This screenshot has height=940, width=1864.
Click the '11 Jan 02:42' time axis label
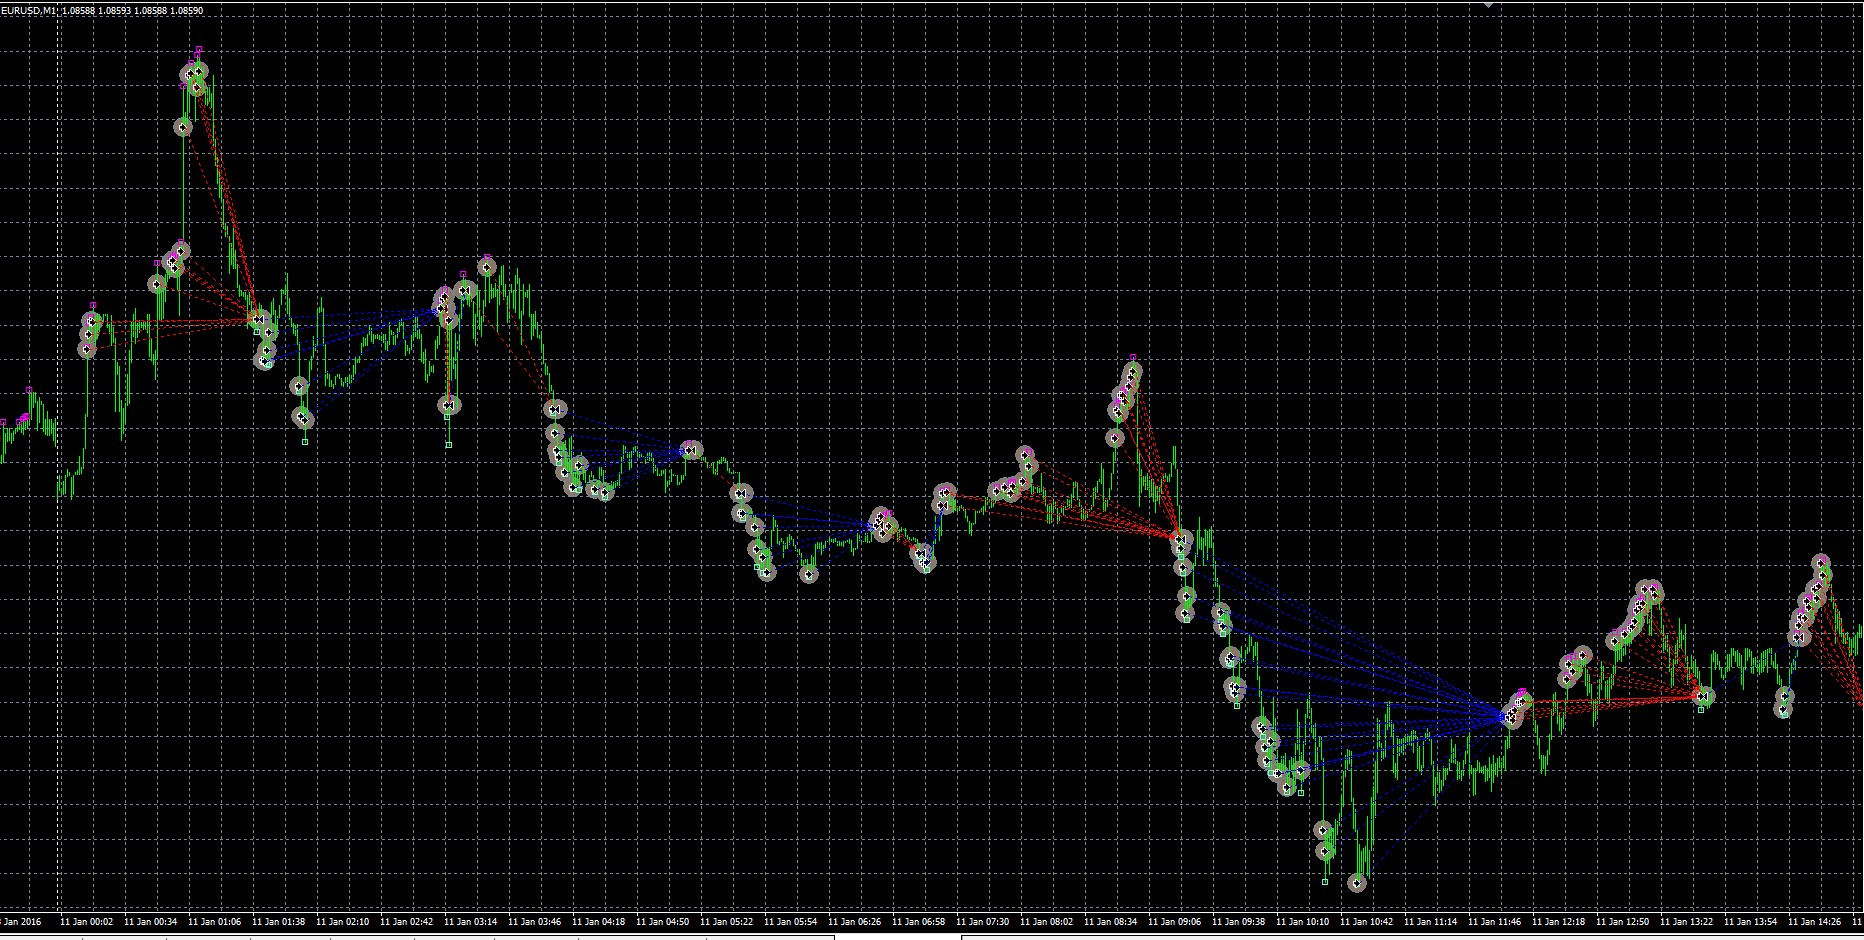click(x=407, y=922)
